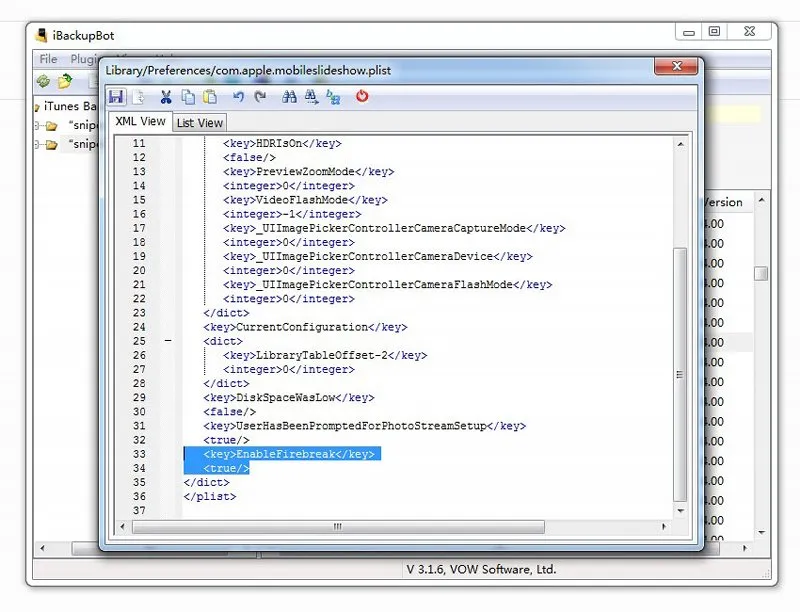Screen dimensions: 800x612
Task: Expand the second "snip" backup tree node
Action: pos(37,144)
